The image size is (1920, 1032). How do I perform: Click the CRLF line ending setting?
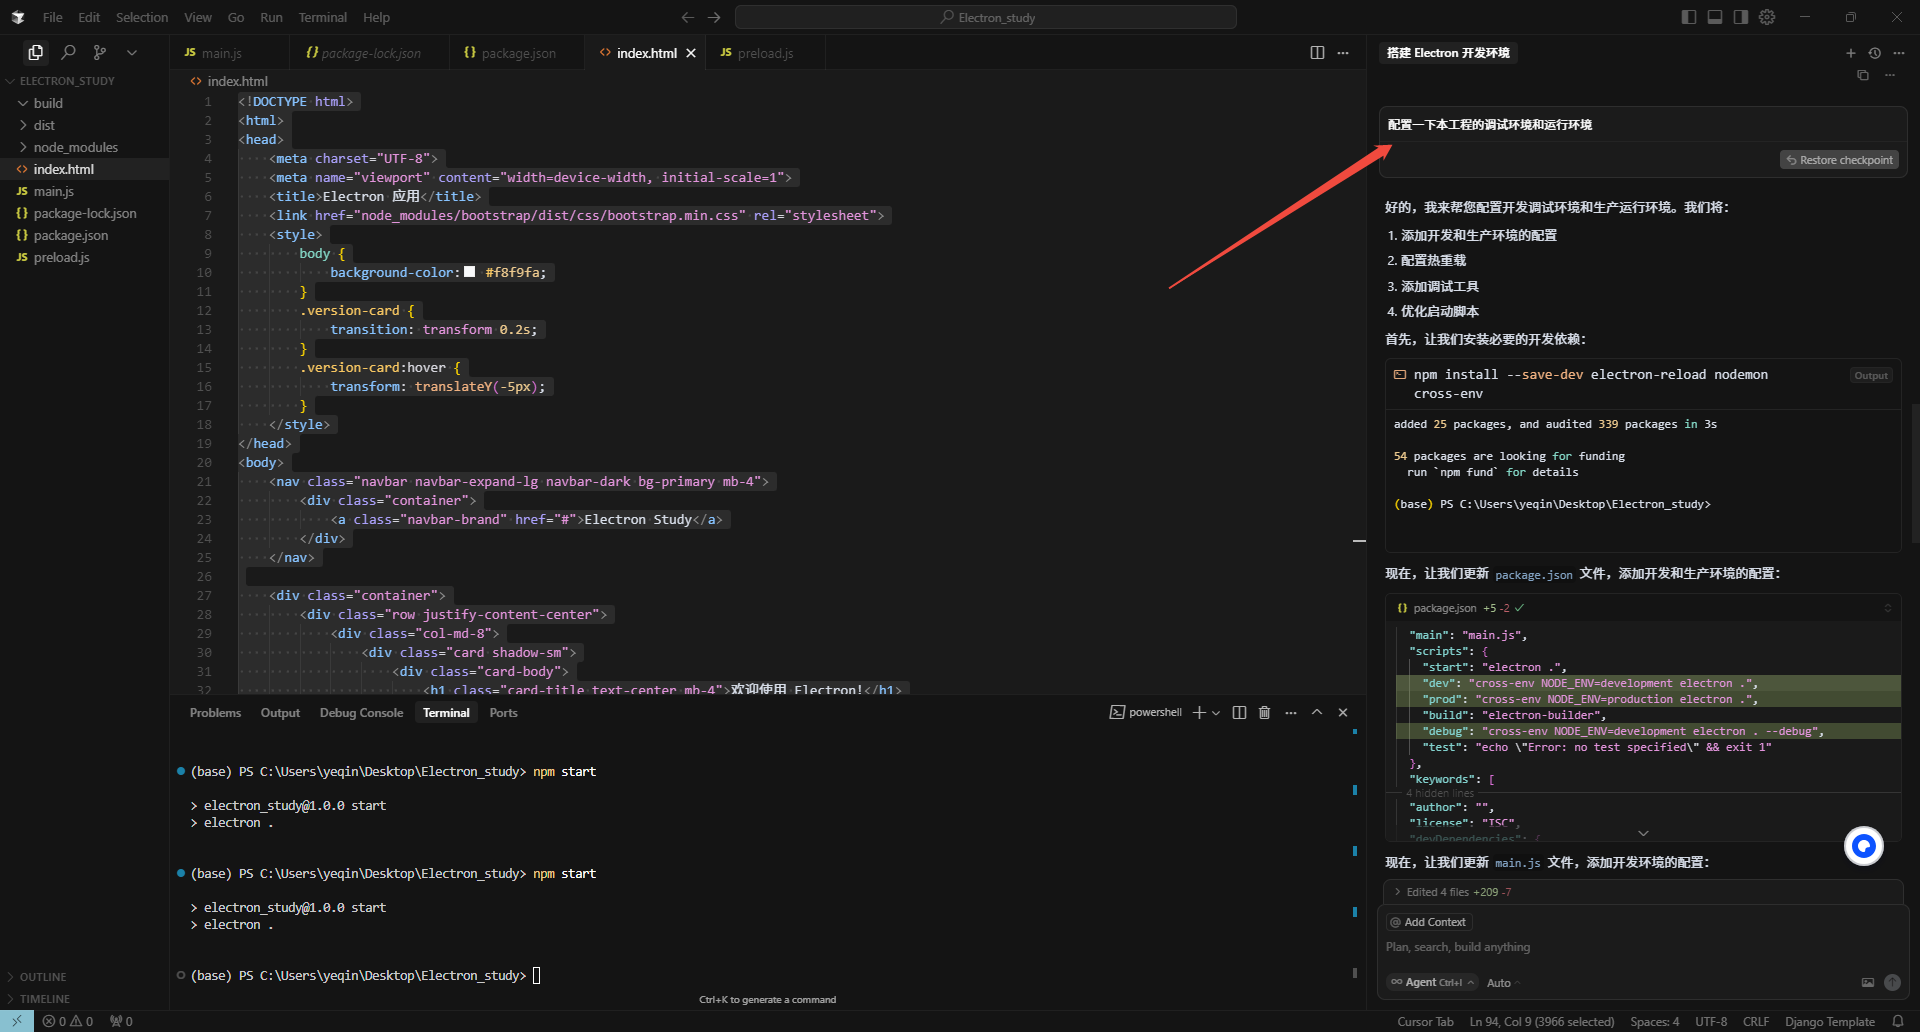coord(1756,1022)
